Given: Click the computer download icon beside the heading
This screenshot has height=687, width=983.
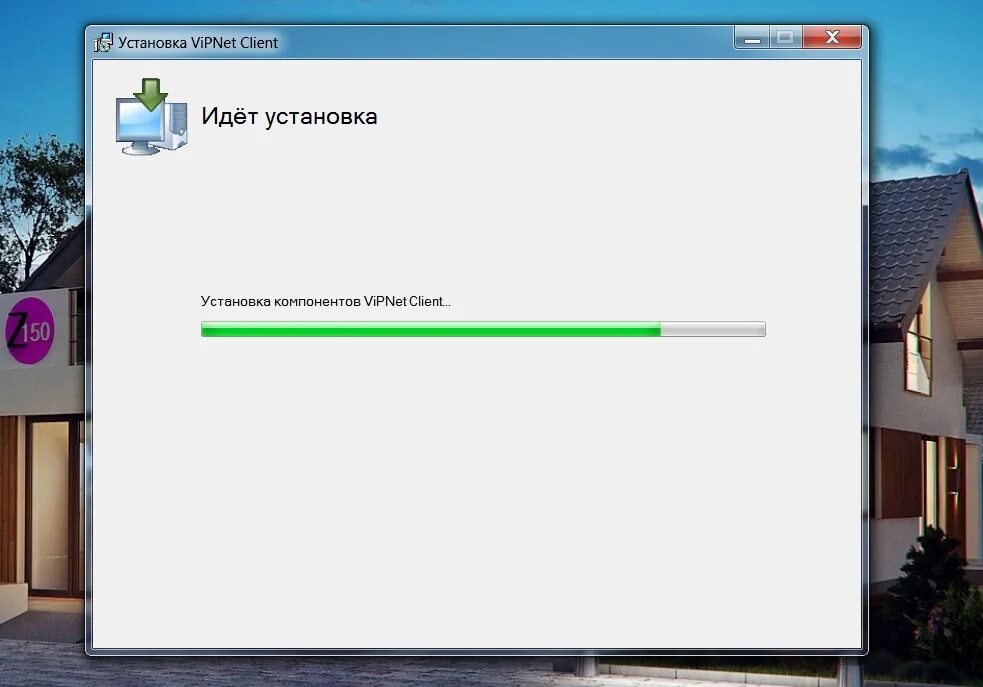Looking at the screenshot, I should tap(152, 117).
